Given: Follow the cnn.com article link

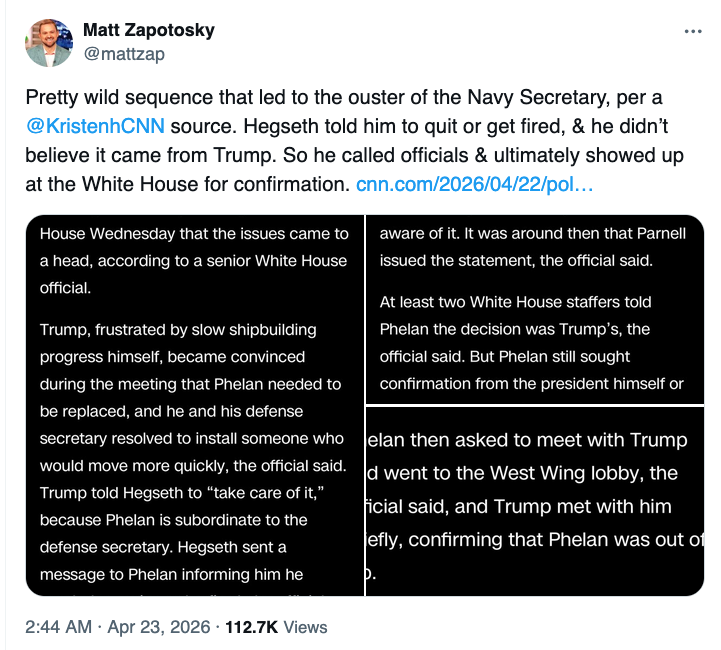Looking at the screenshot, I should click(474, 184).
